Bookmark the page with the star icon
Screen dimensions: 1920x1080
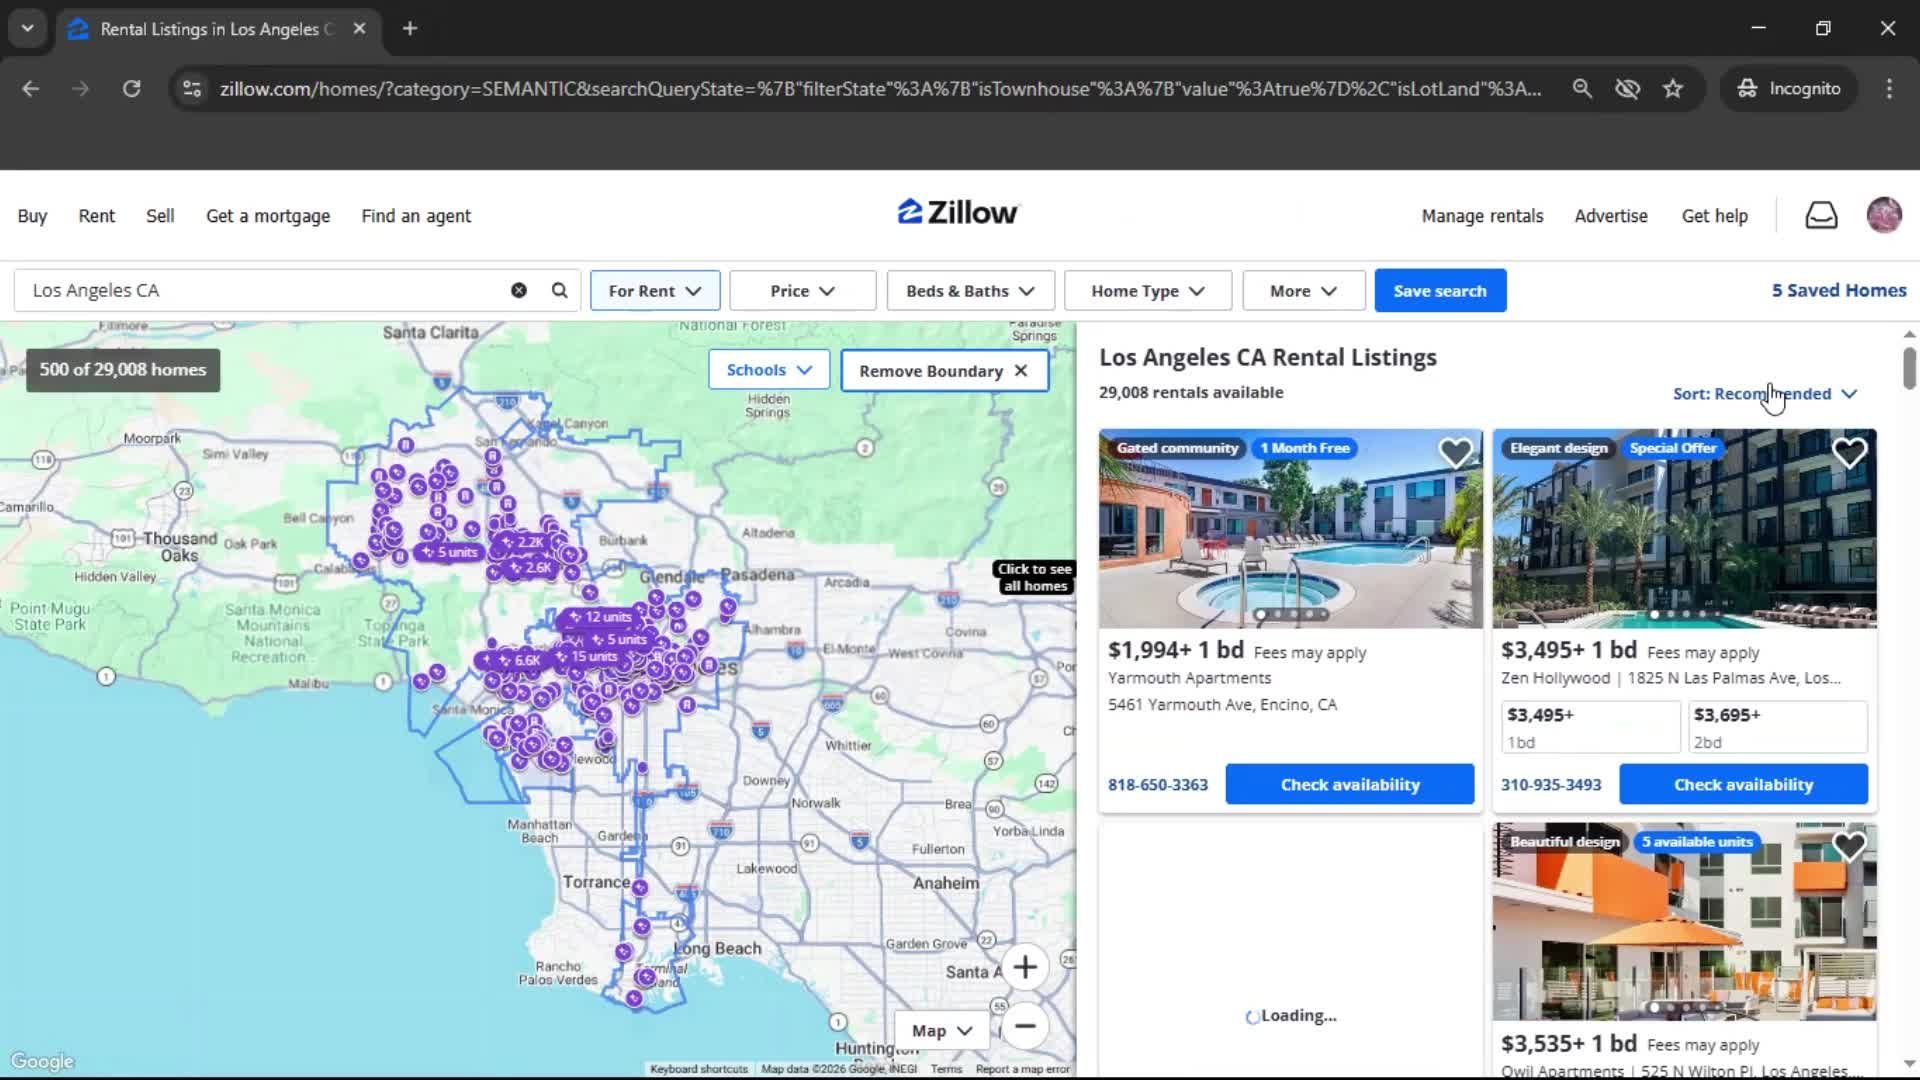click(1673, 88)
